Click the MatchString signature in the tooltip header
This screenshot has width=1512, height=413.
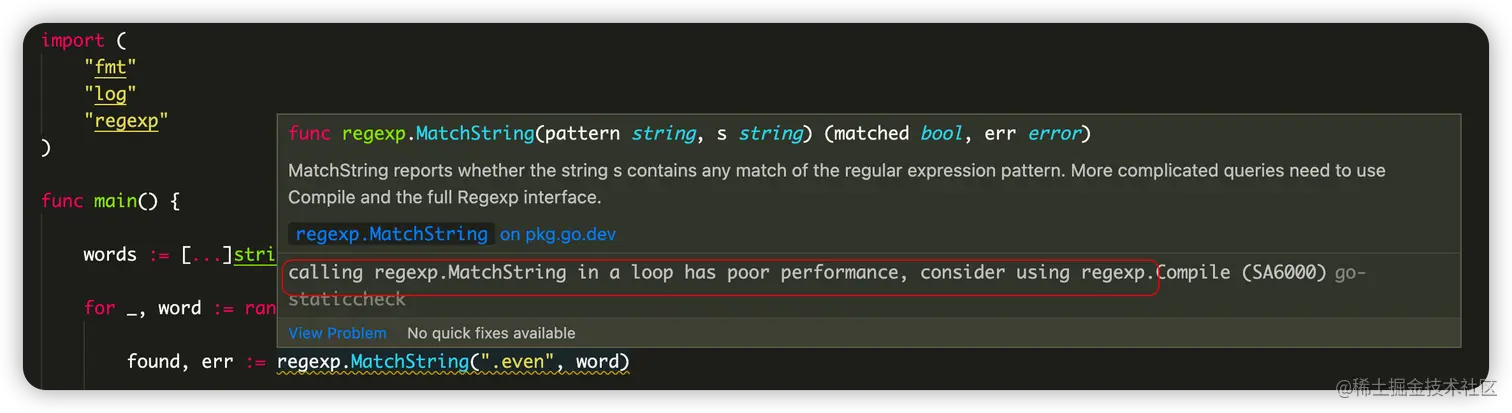(690, 133)
